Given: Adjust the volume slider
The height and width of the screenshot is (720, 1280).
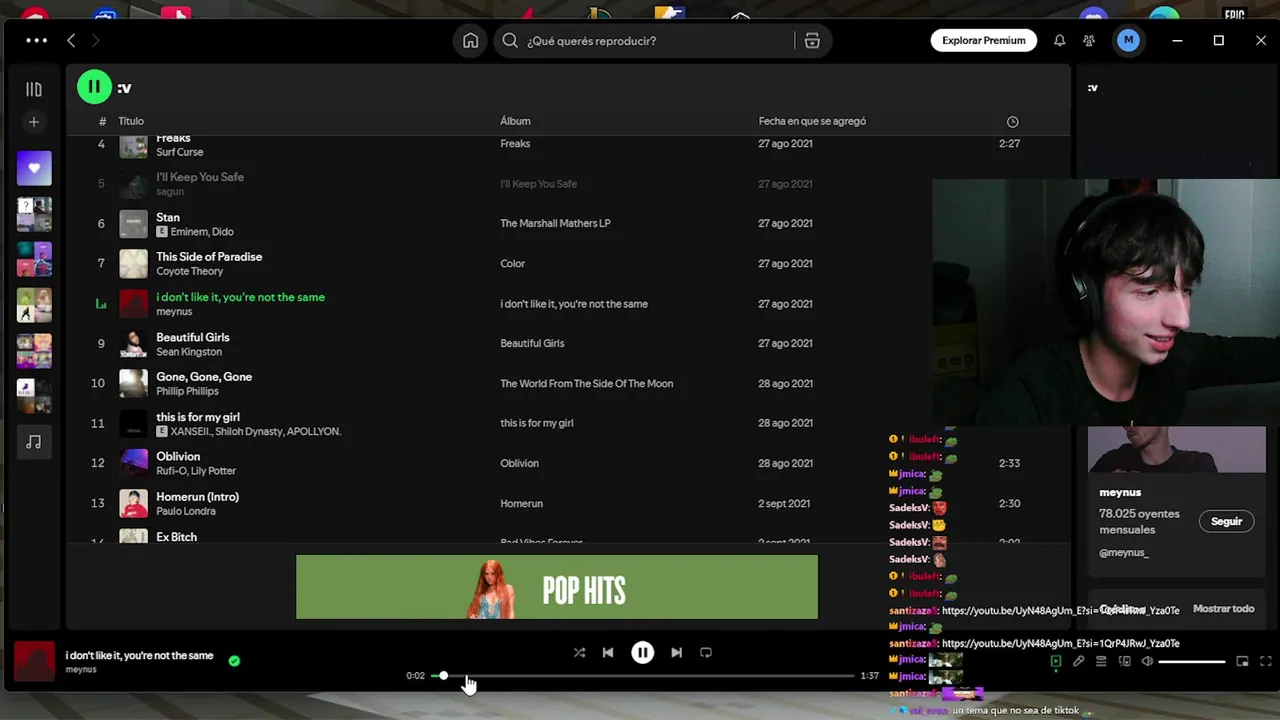Looking at the screenshot, I should [1192, 661].
